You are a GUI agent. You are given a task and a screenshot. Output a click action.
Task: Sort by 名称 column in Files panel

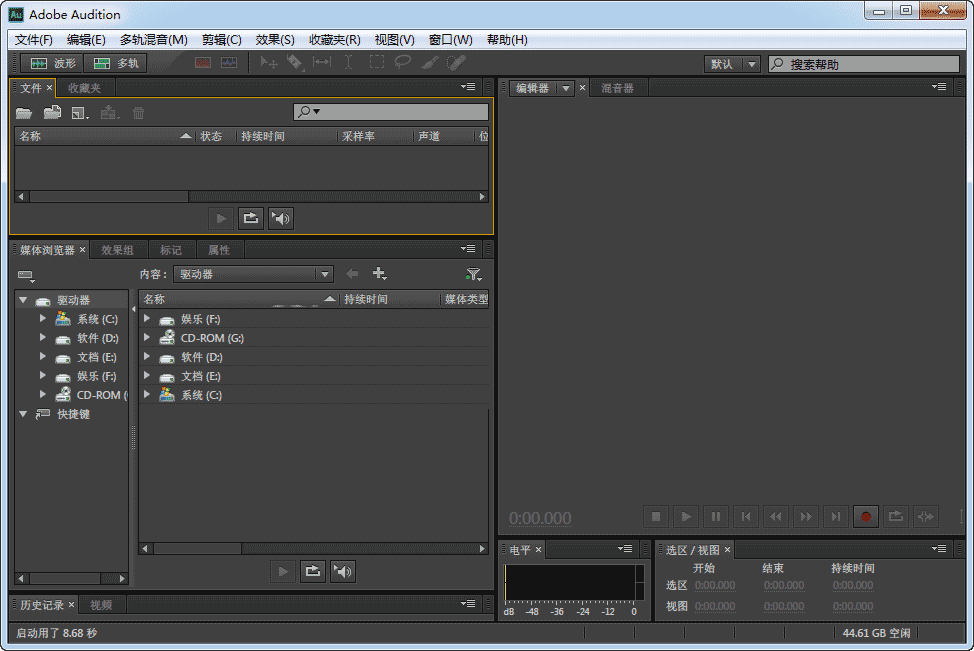click(x=104, y=136)
